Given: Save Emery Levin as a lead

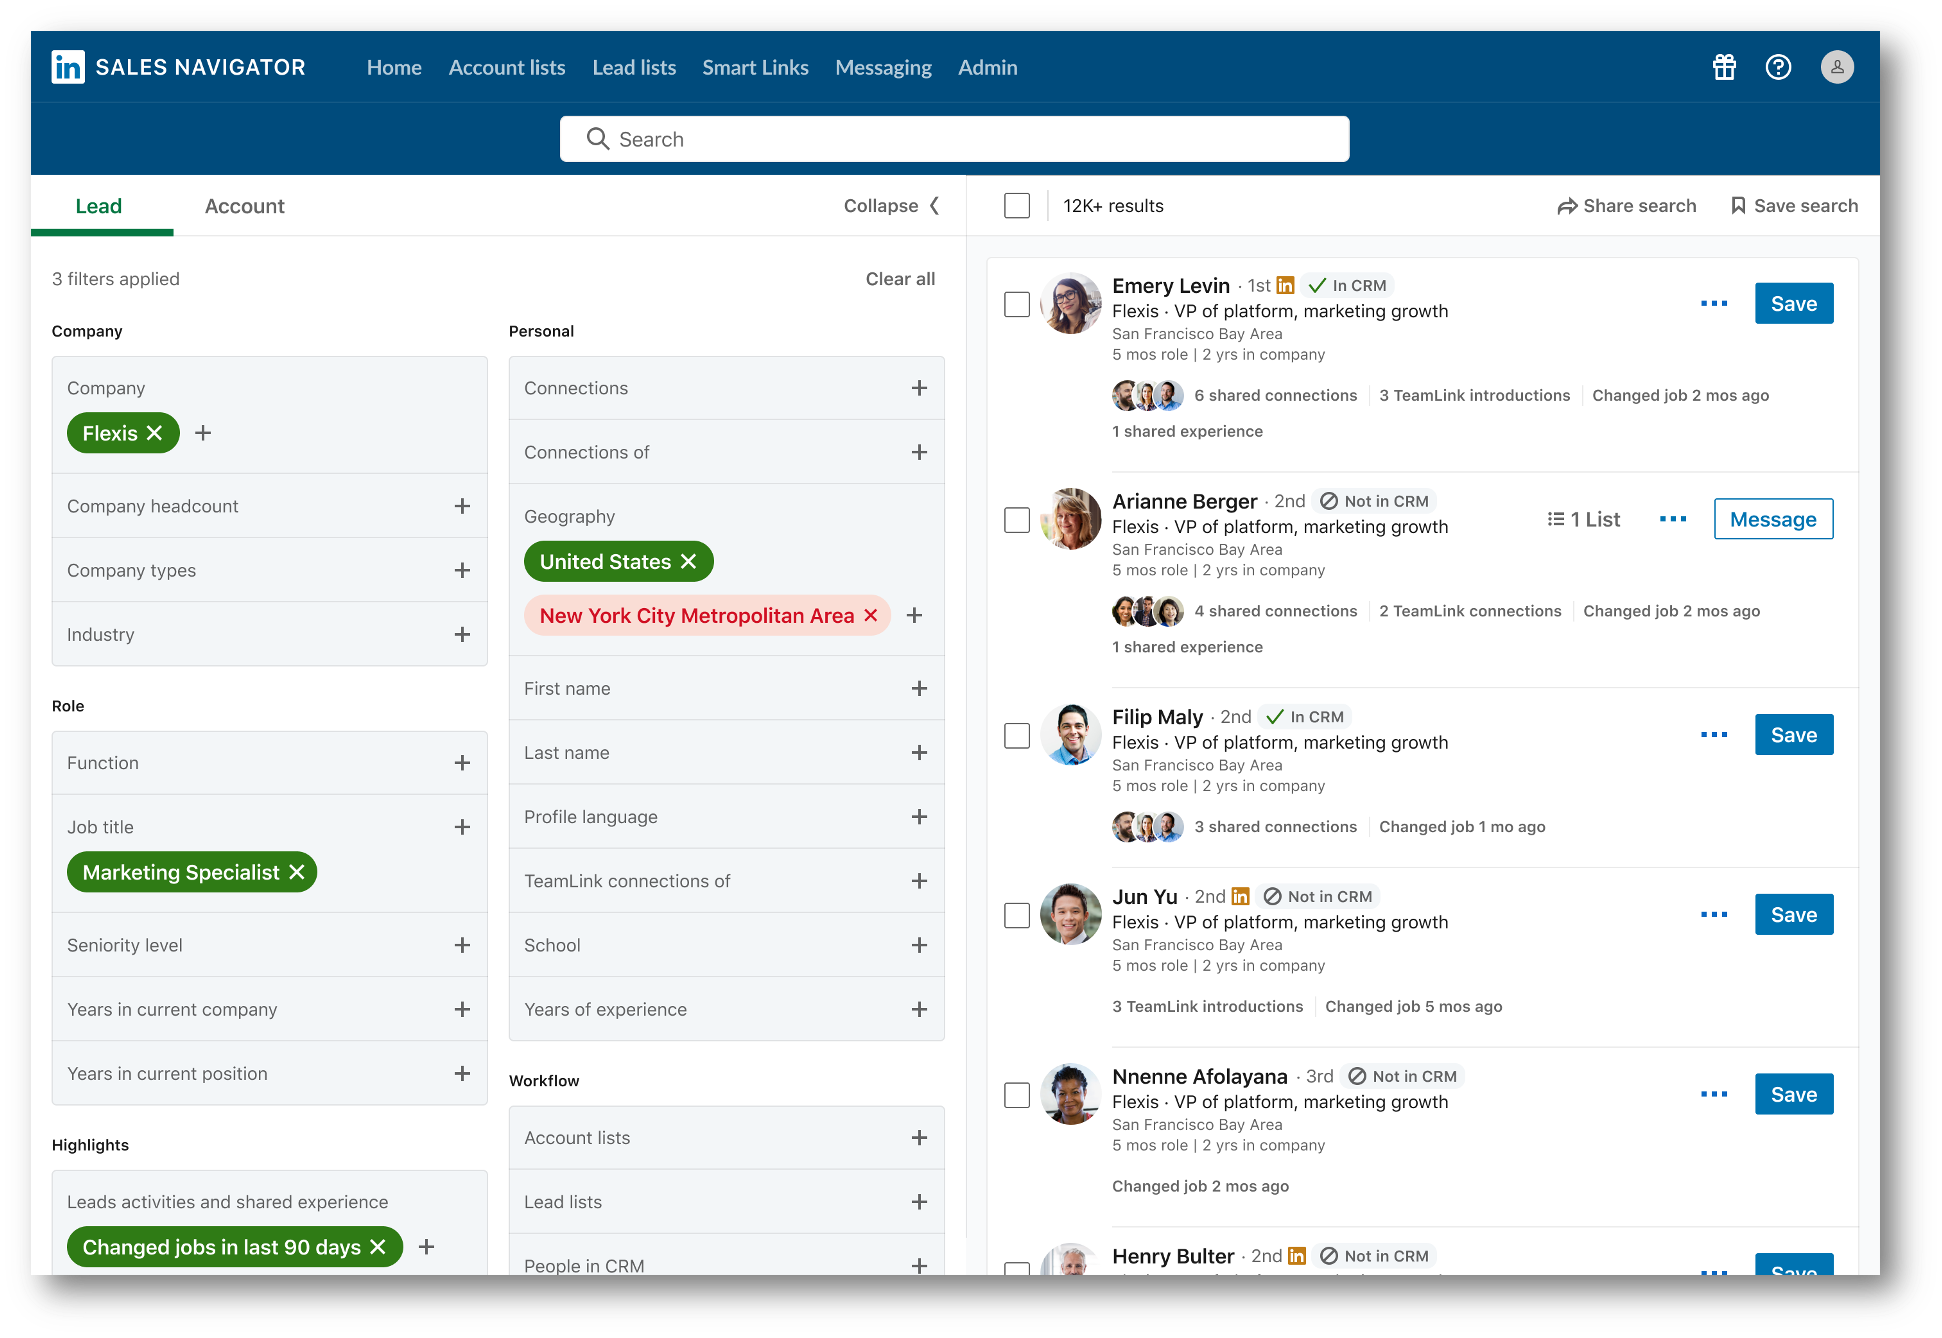Looking at the screenshot, I should [1794, 303].
